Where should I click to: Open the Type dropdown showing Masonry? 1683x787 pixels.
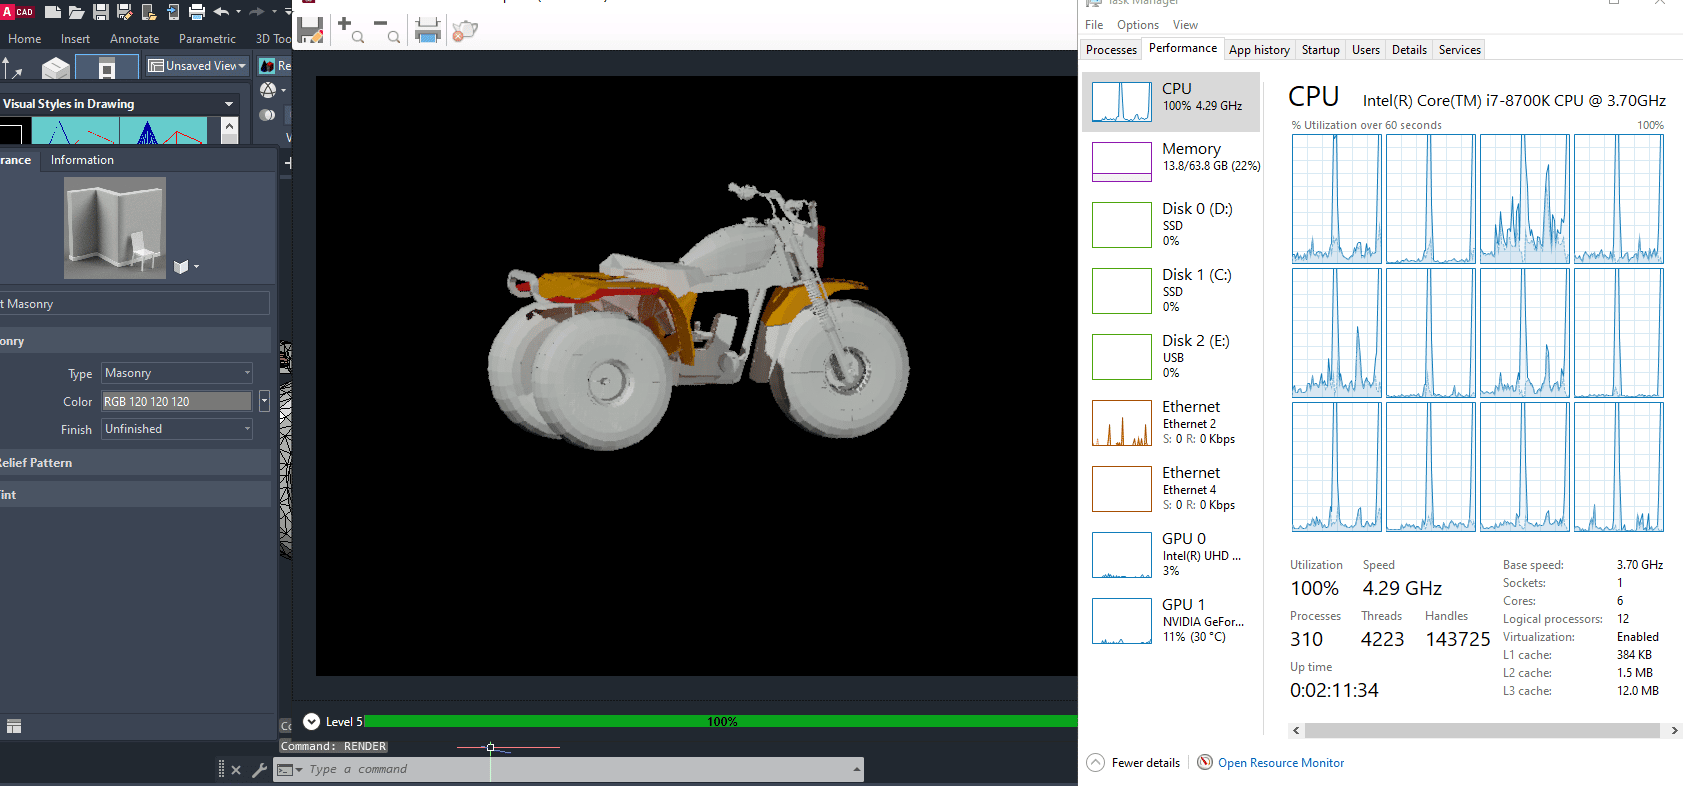click(x=177, y=373)
